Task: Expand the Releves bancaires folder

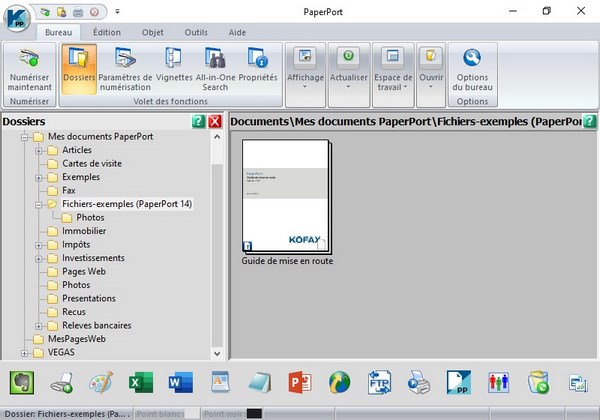Action: click(39, 326)
